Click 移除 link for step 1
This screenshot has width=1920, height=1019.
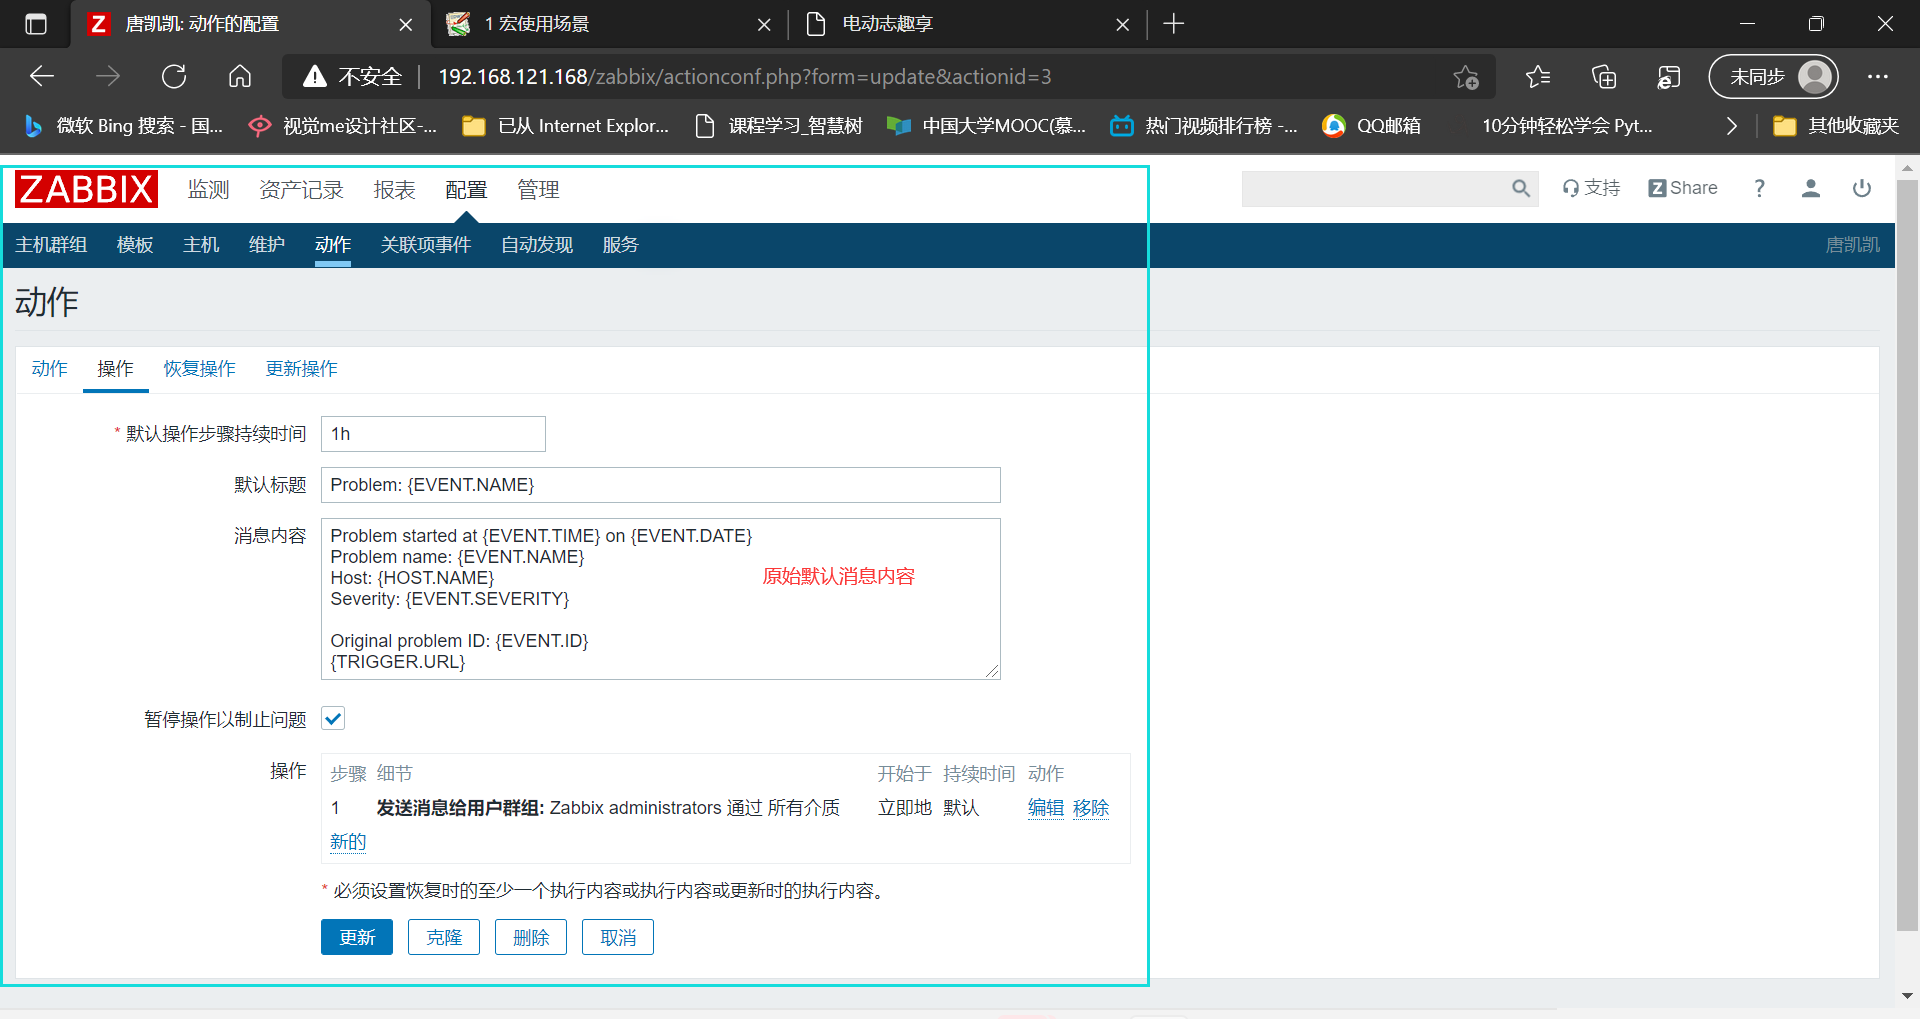[1091, 808]
